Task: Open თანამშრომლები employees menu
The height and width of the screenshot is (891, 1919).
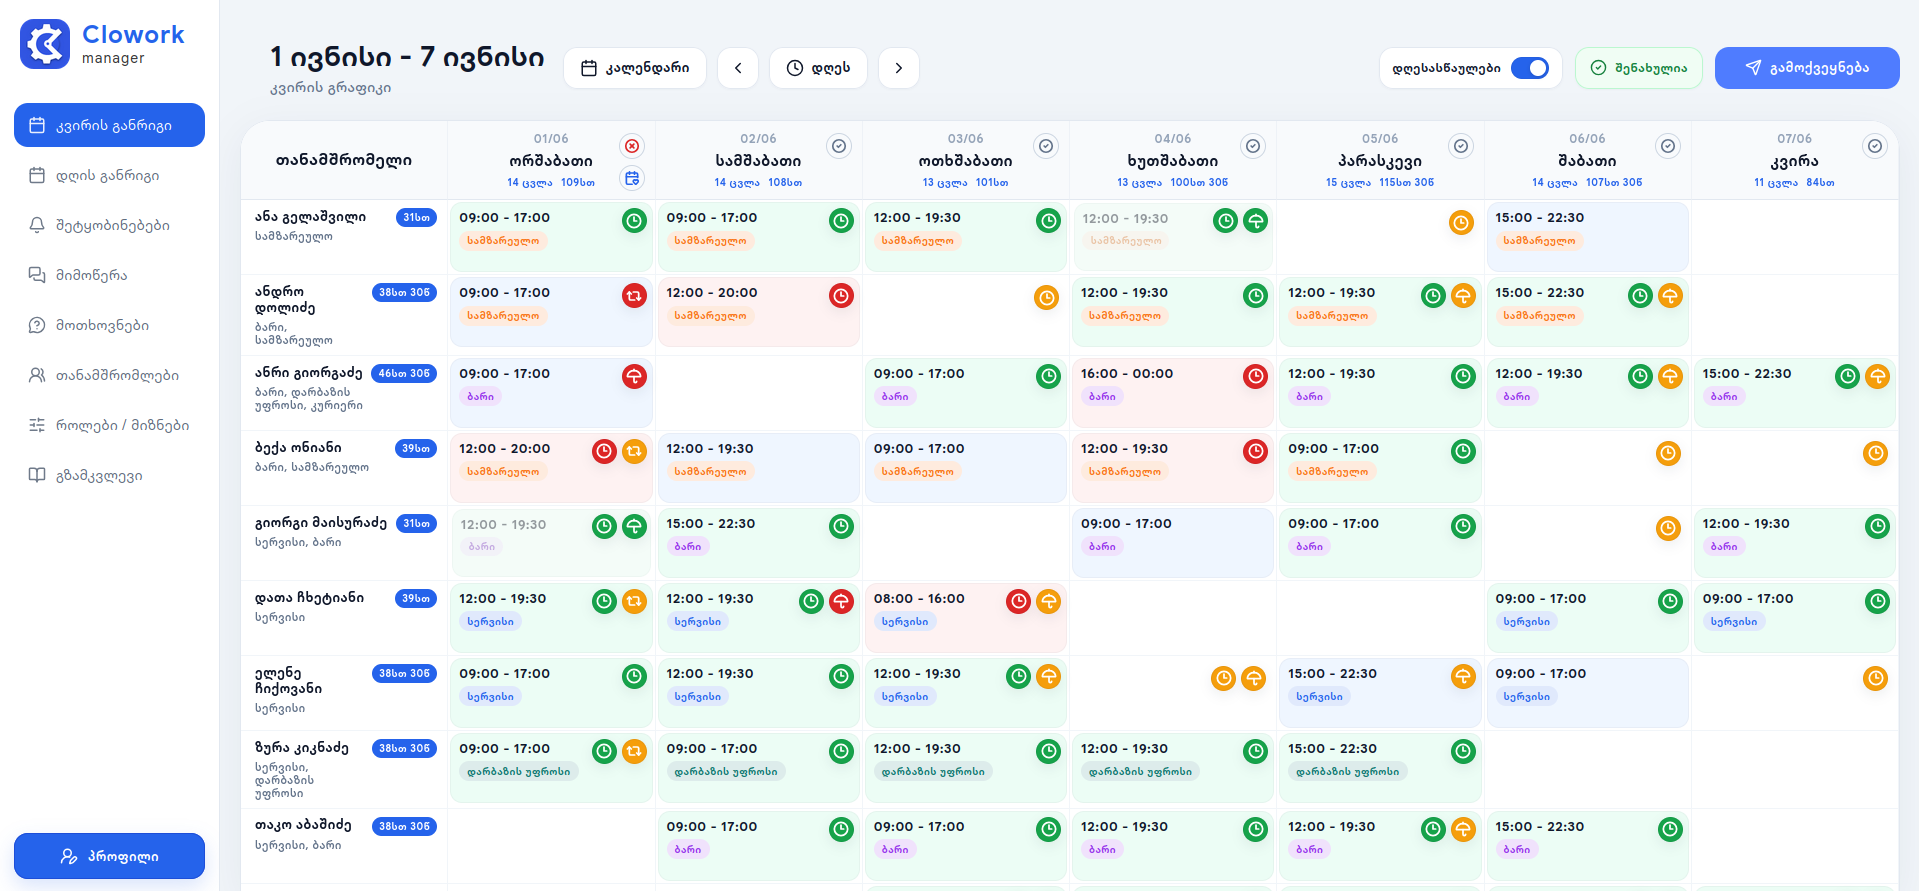Action: [109, 375]
